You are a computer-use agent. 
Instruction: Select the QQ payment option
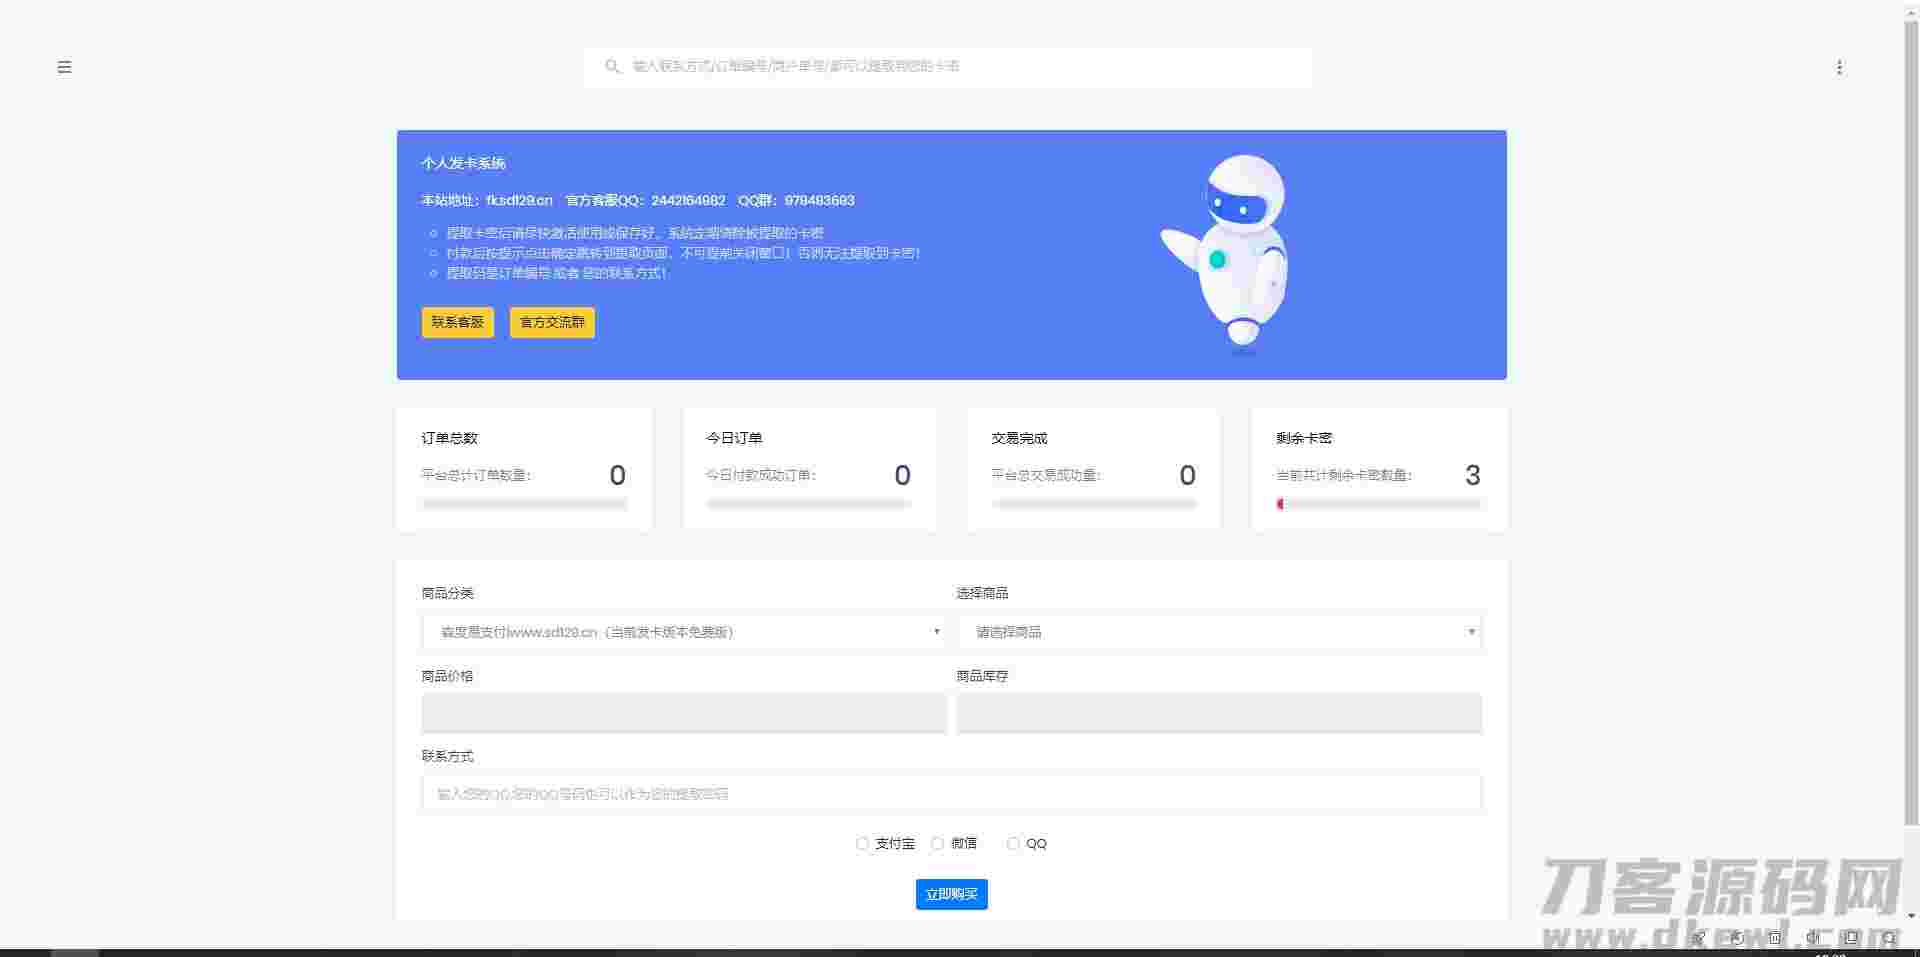[1013, 843]
